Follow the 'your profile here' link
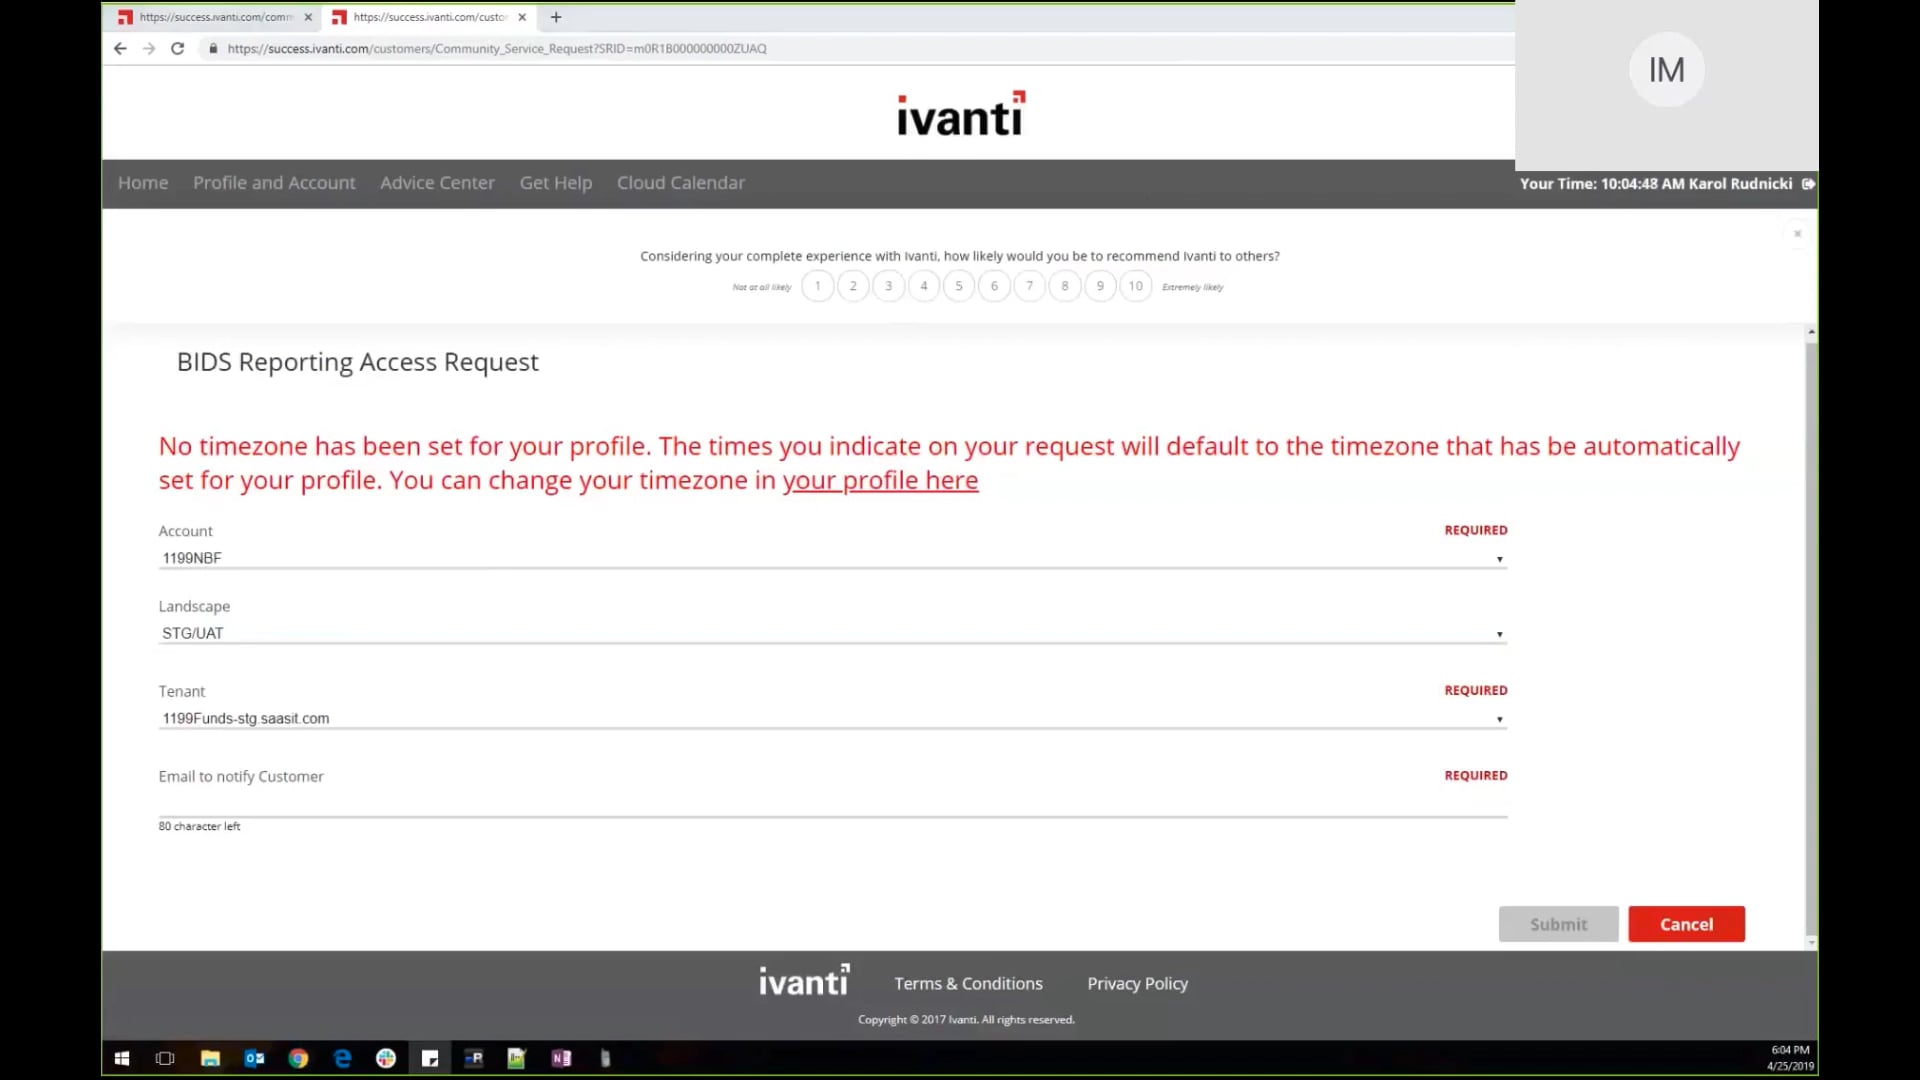This screenshot has height=1080, width=1920. 880,480
